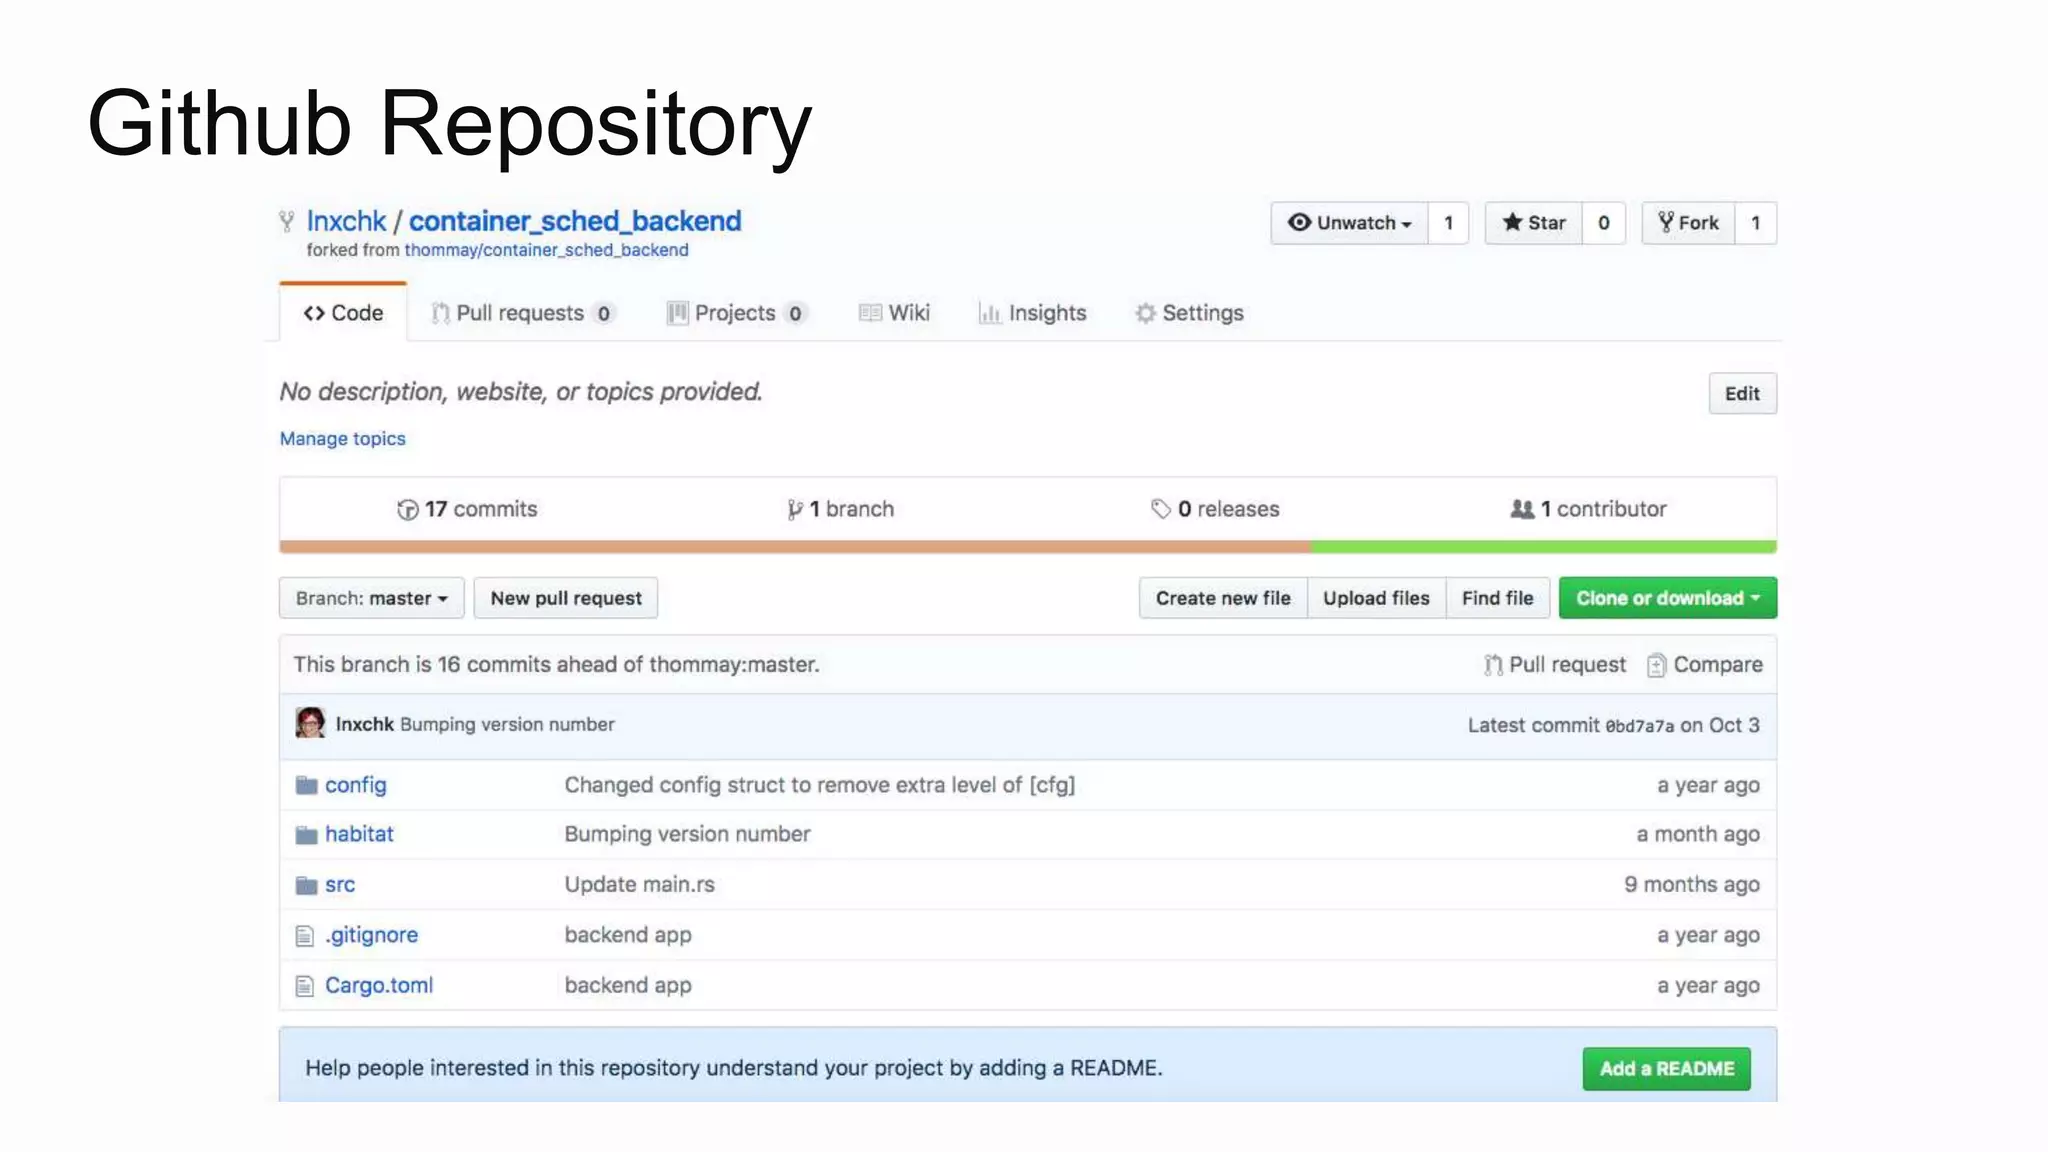Click the eye icon in Unwatch button

pos(1299,222)
